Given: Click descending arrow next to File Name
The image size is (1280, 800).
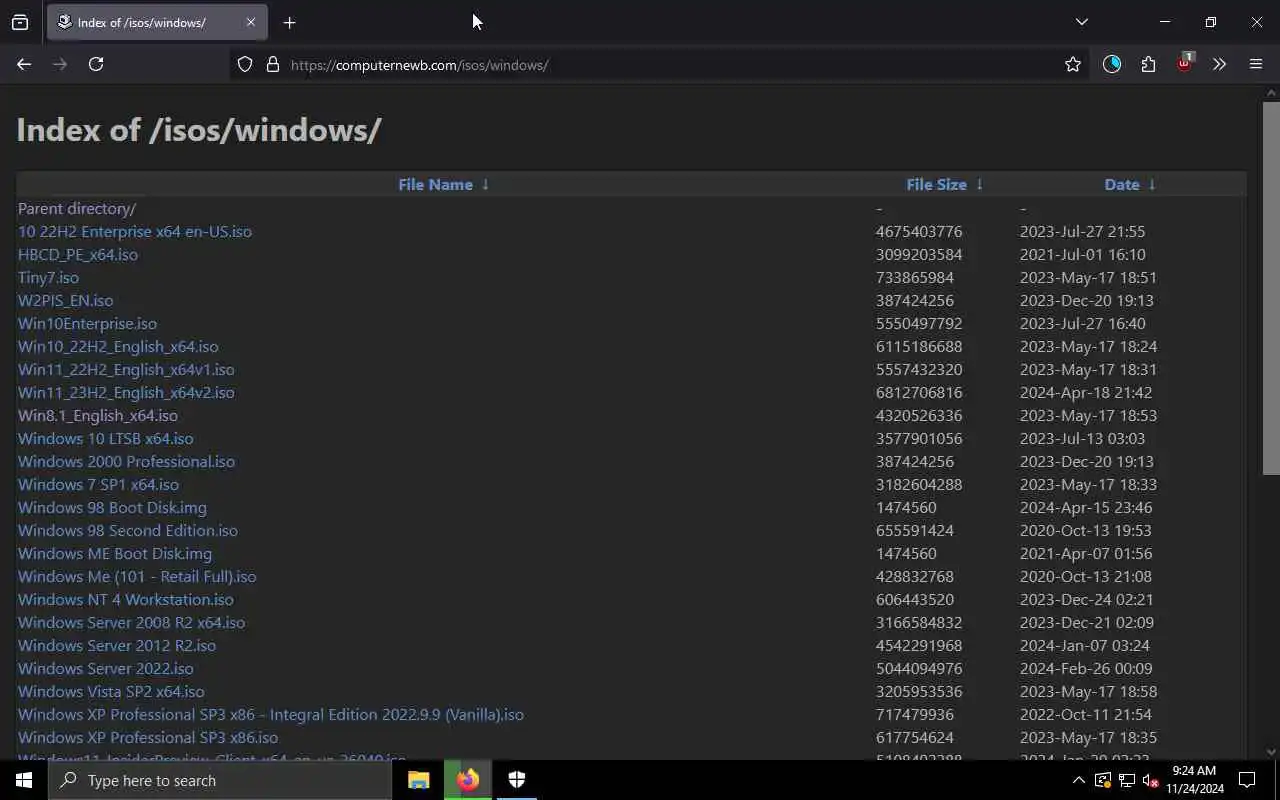Looking at the screenshot, I should click(485, 184).
